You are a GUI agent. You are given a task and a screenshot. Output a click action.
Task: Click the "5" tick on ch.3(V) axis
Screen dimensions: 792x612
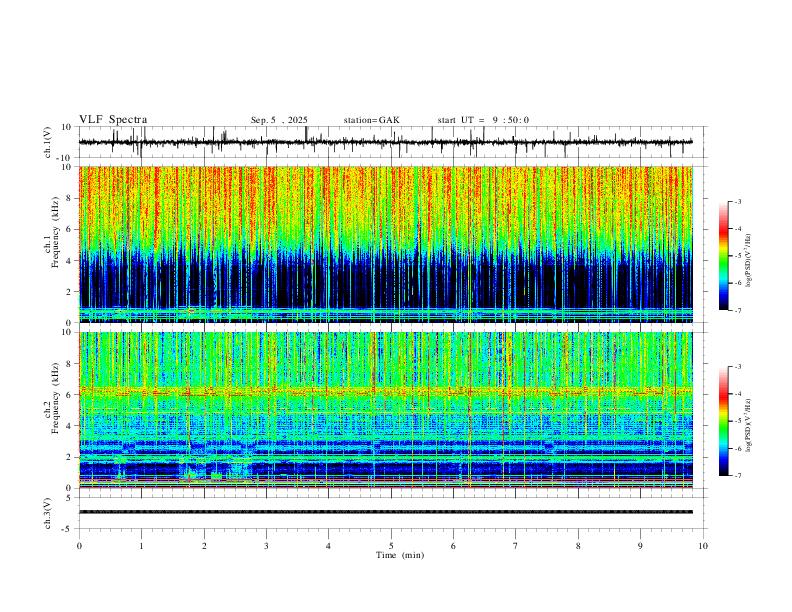[x=70, y=497]
